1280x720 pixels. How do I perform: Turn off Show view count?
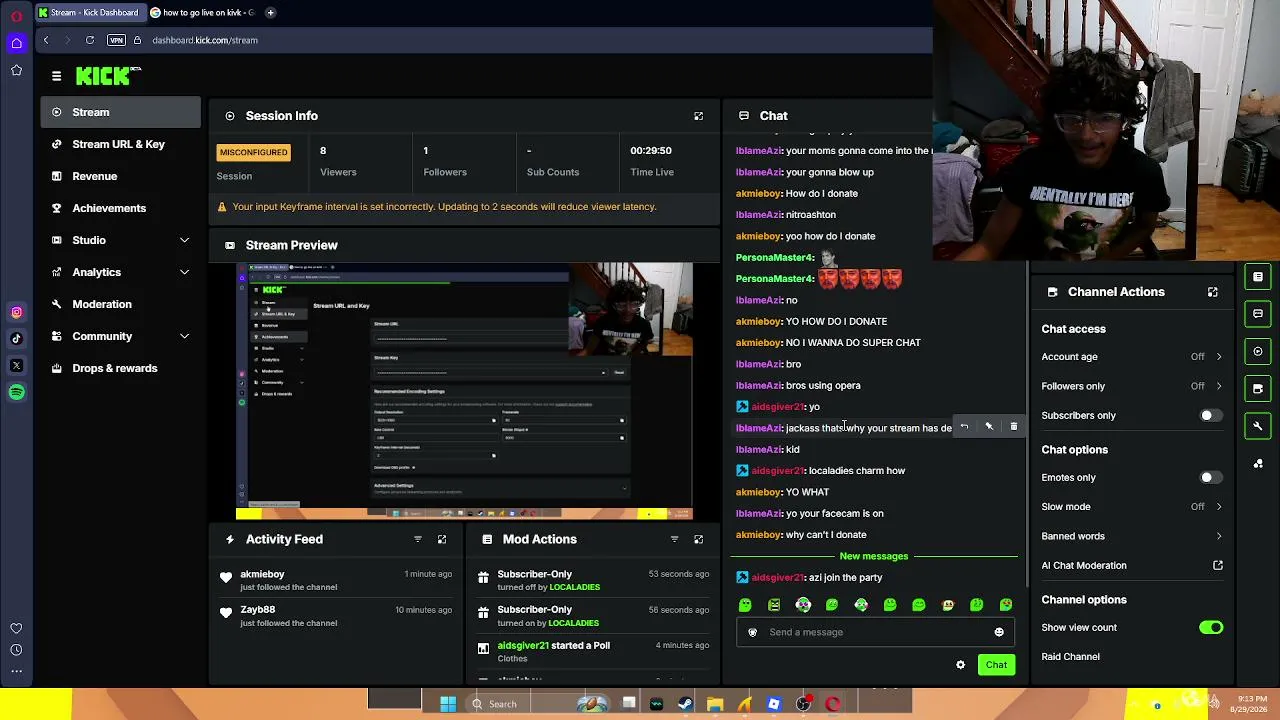point(1211,627)
